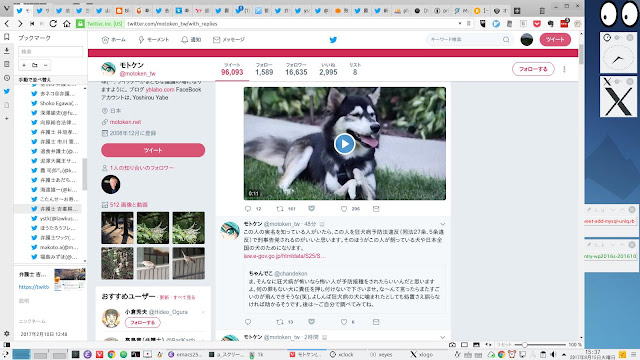The image size is (640, 360).
Task: Click the Pocket extension icon in toolbar
Action: coord(537,24)
